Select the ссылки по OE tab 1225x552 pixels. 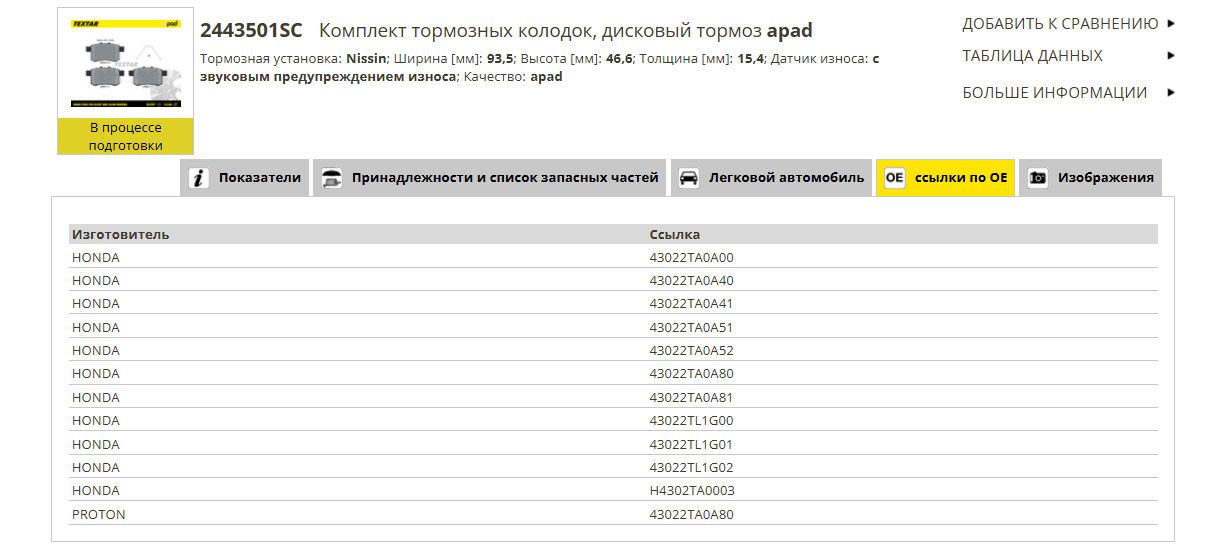[x=946, y=178]
